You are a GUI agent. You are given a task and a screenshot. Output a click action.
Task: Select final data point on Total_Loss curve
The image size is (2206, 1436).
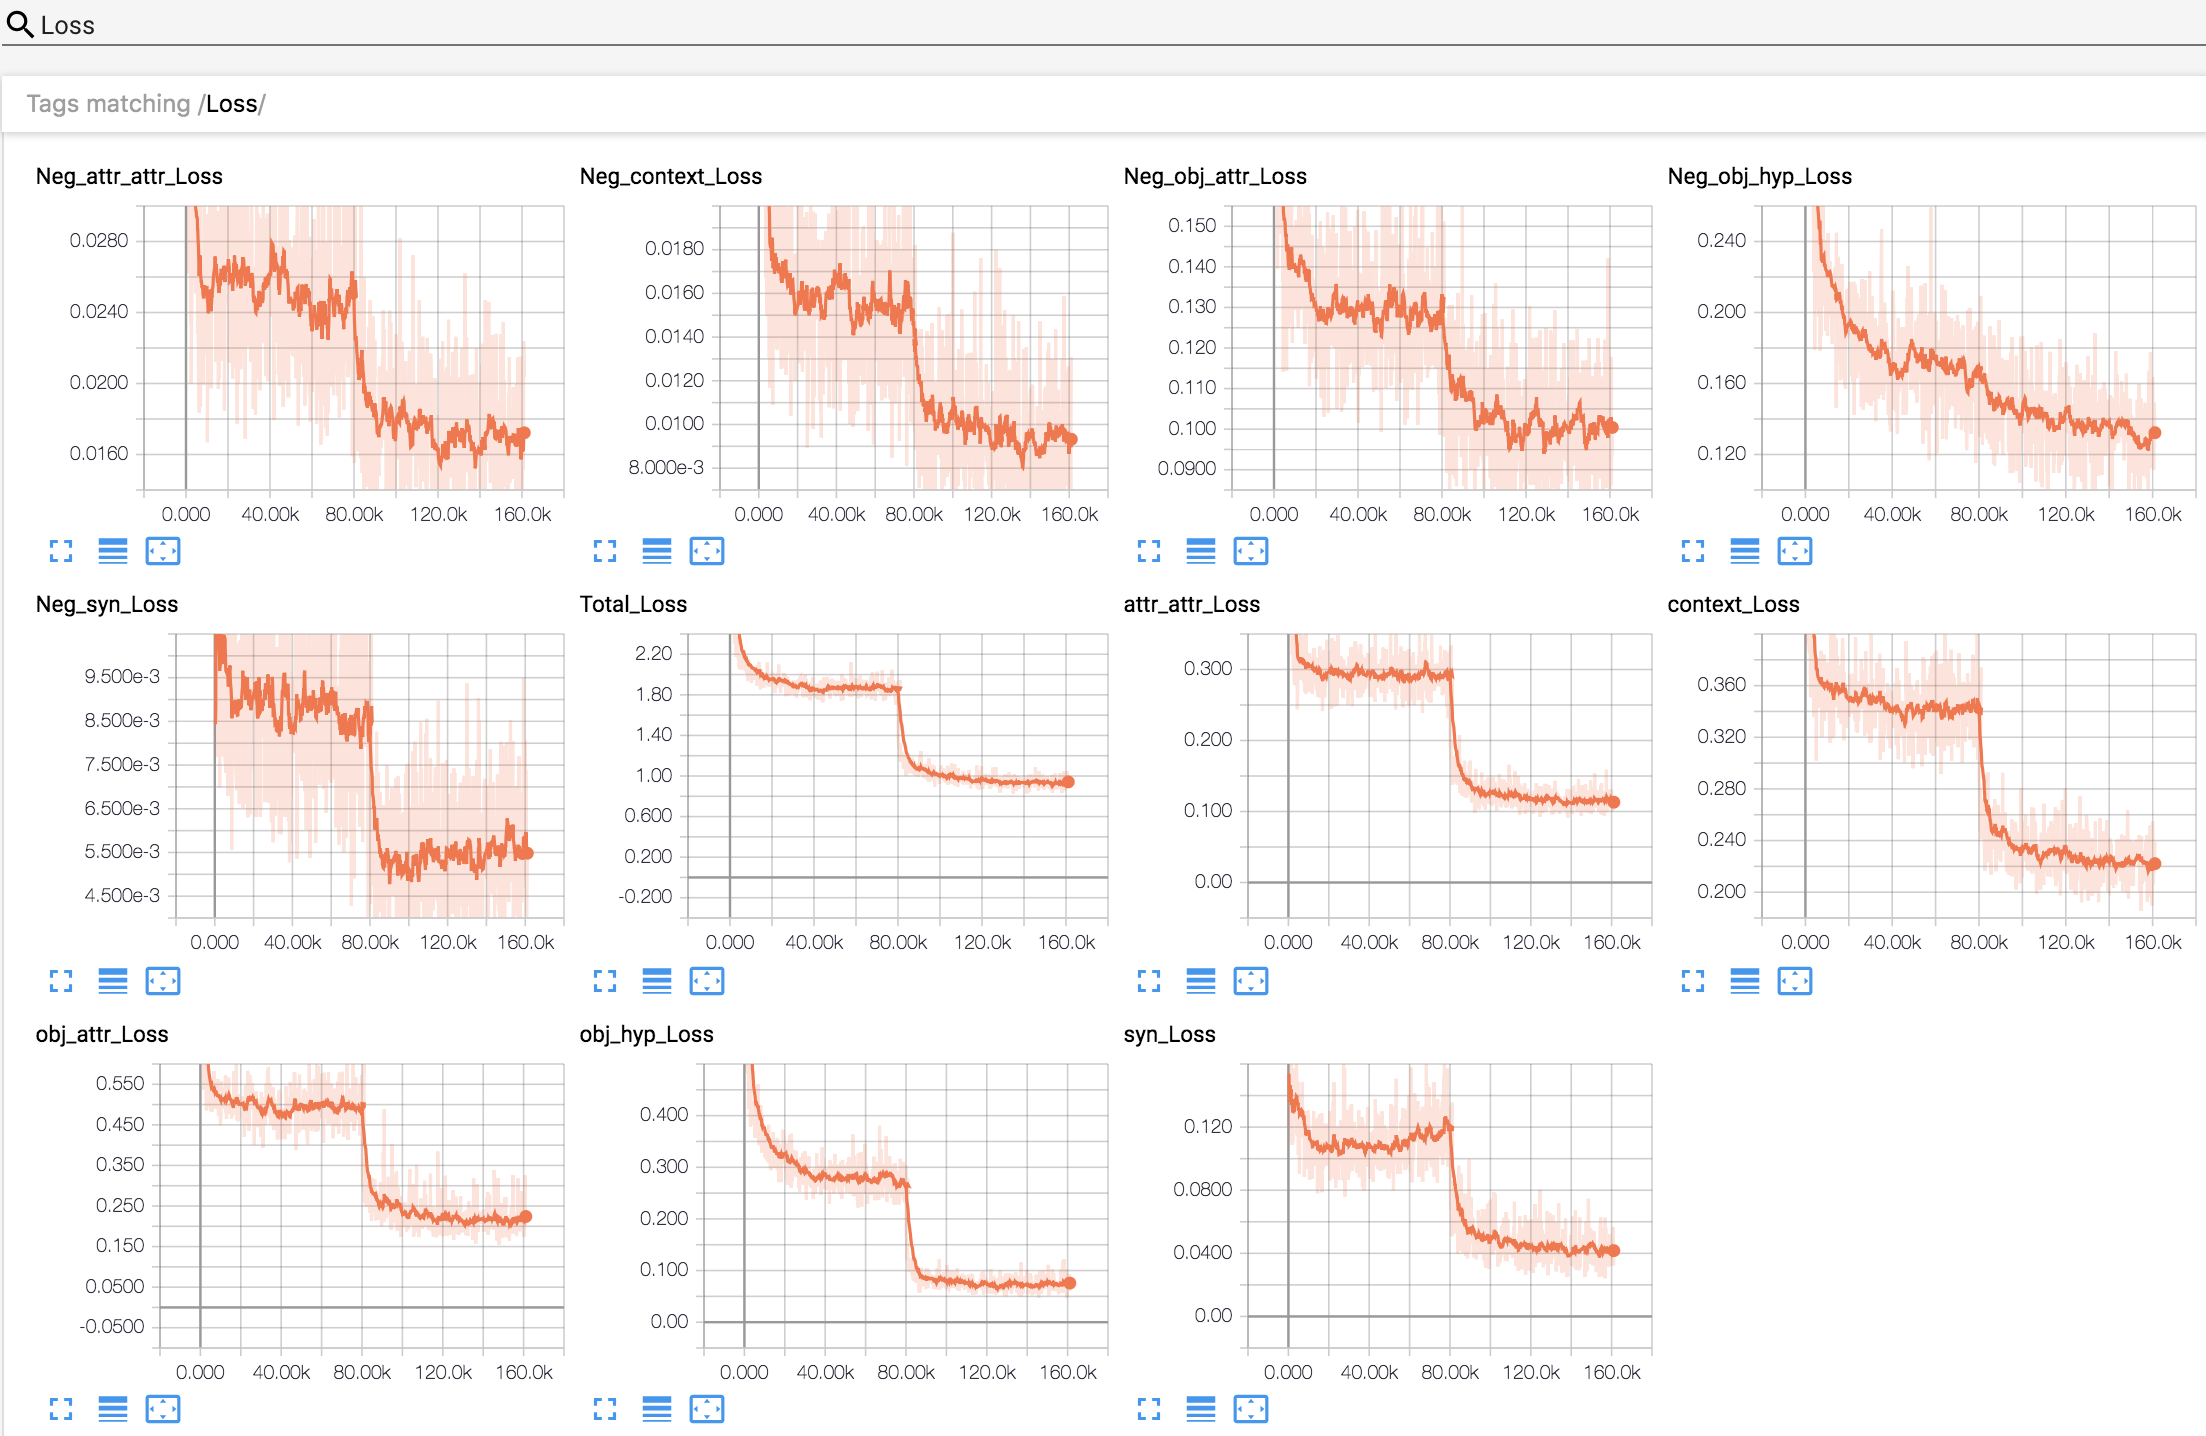[1068, 782]
